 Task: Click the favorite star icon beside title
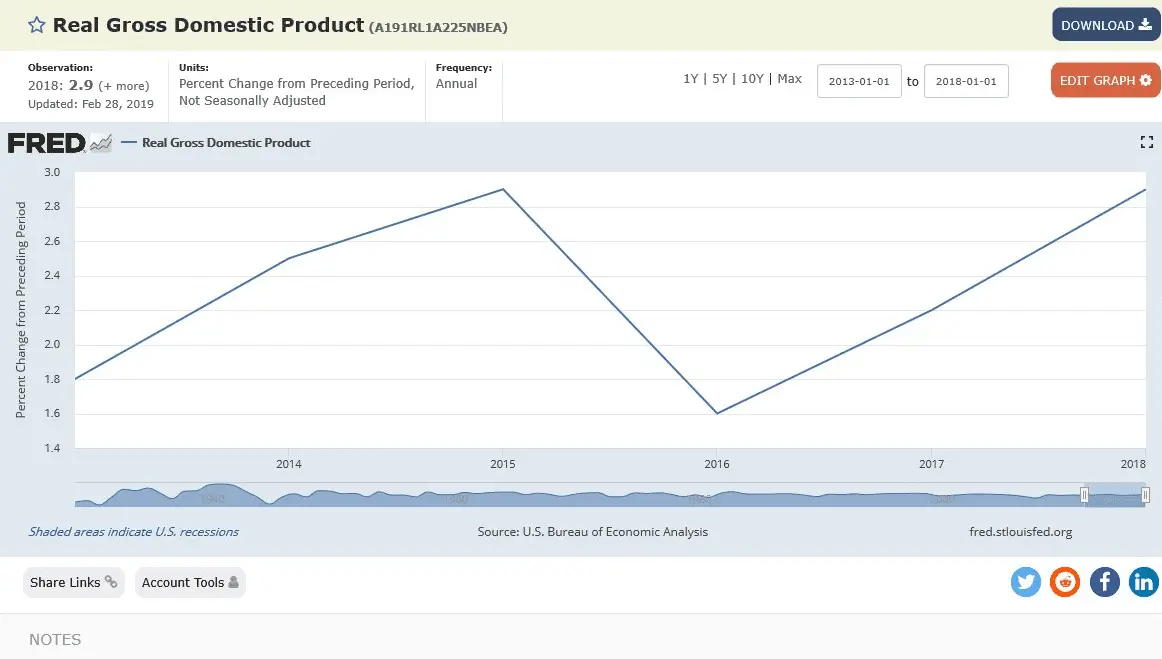36,25
